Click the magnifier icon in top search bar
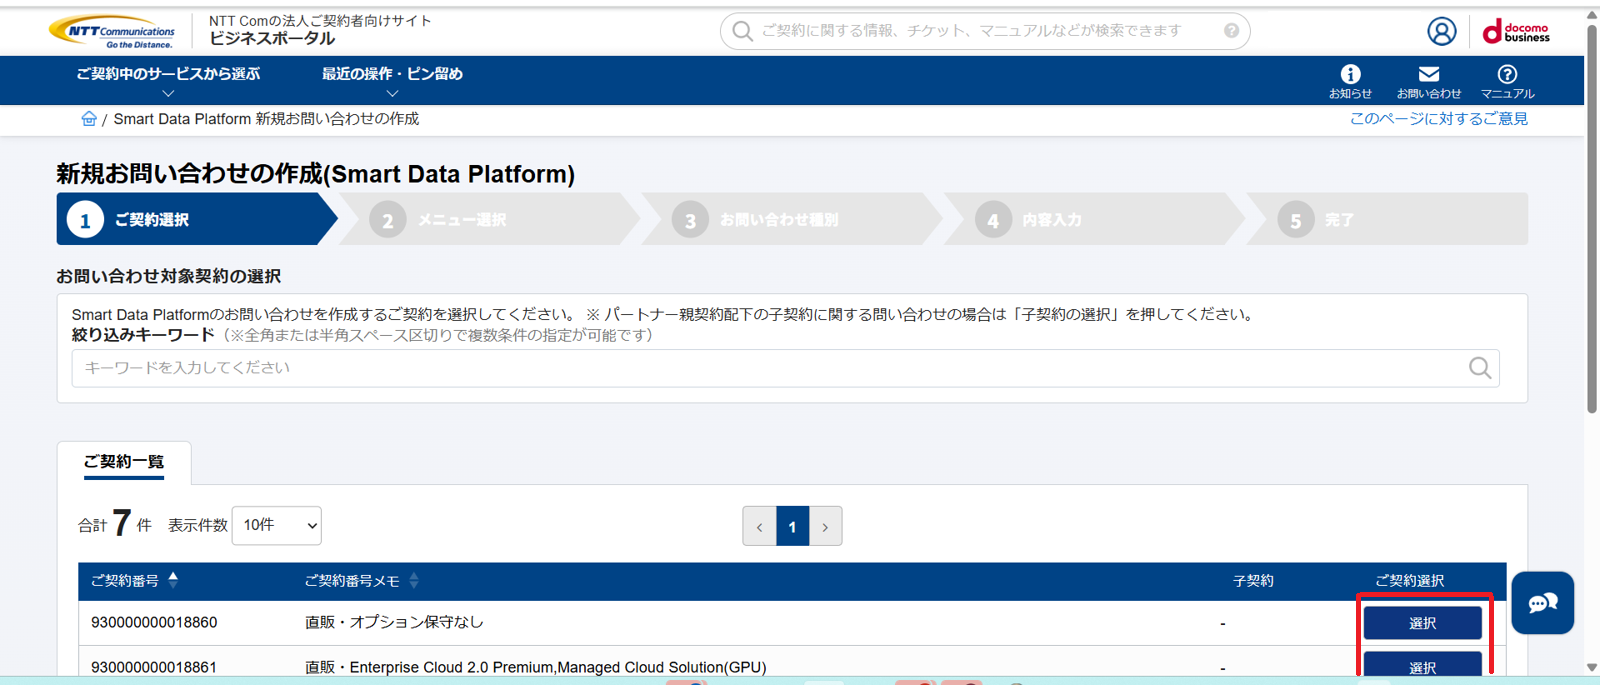The height and width of the screenshot is (685, 1600). coord(742,31)
